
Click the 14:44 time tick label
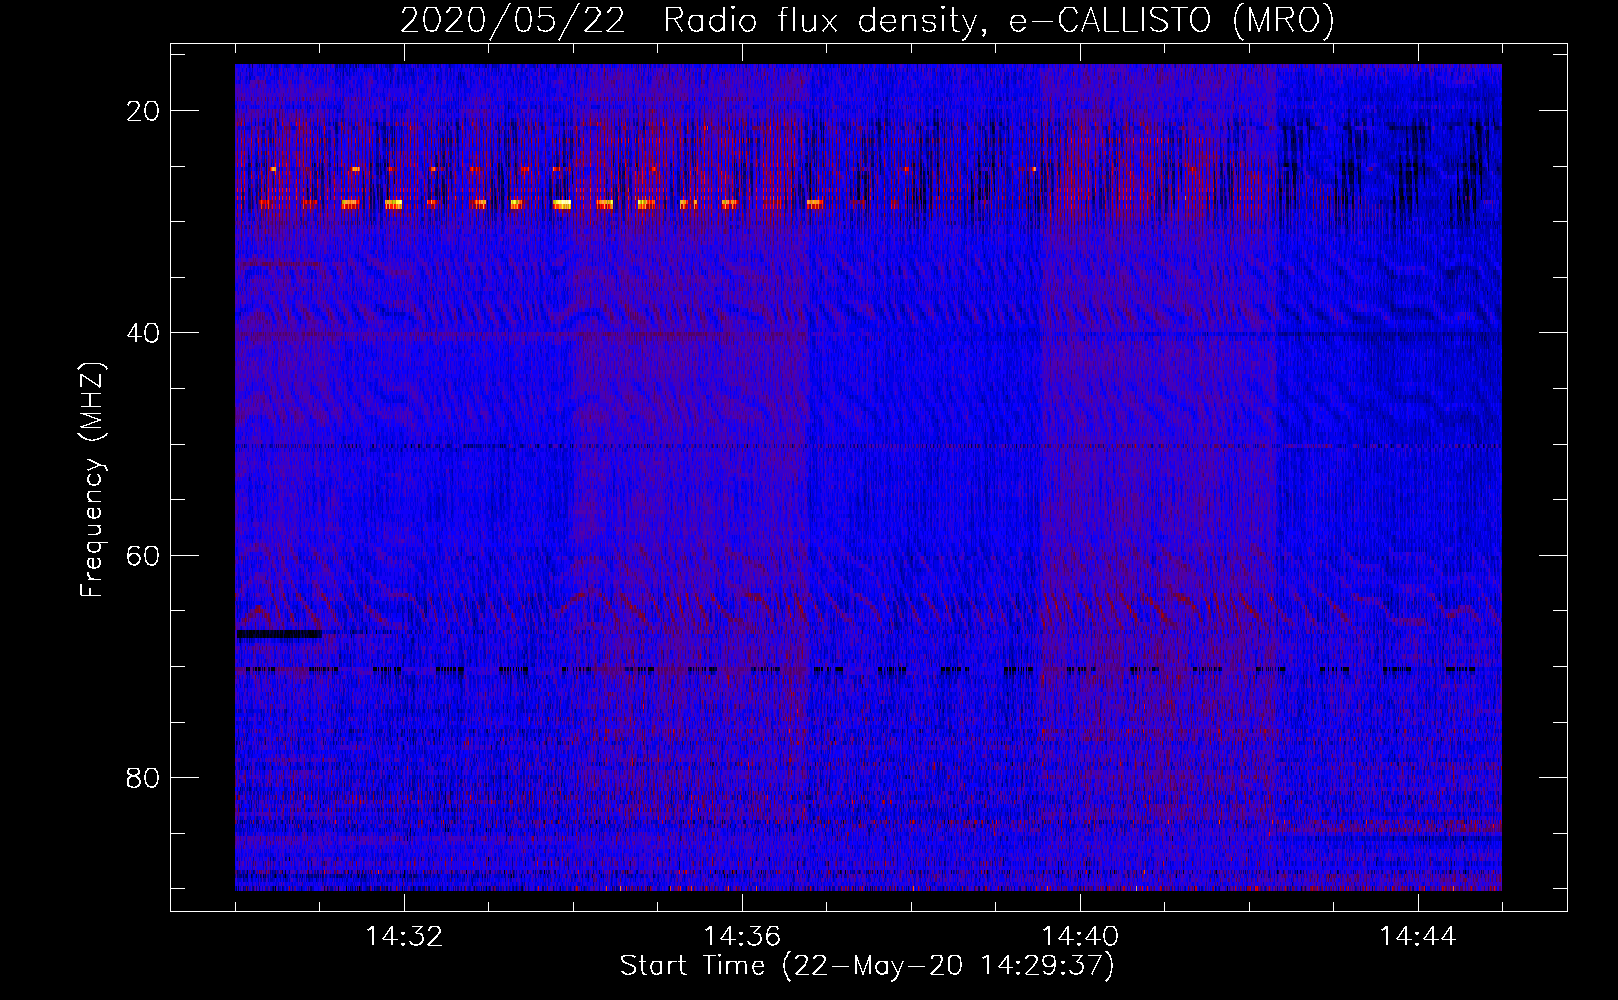[1418, 937]
